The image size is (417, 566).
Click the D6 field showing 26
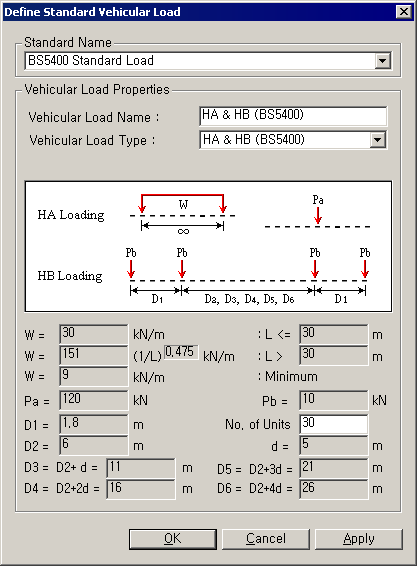[334, 489]
